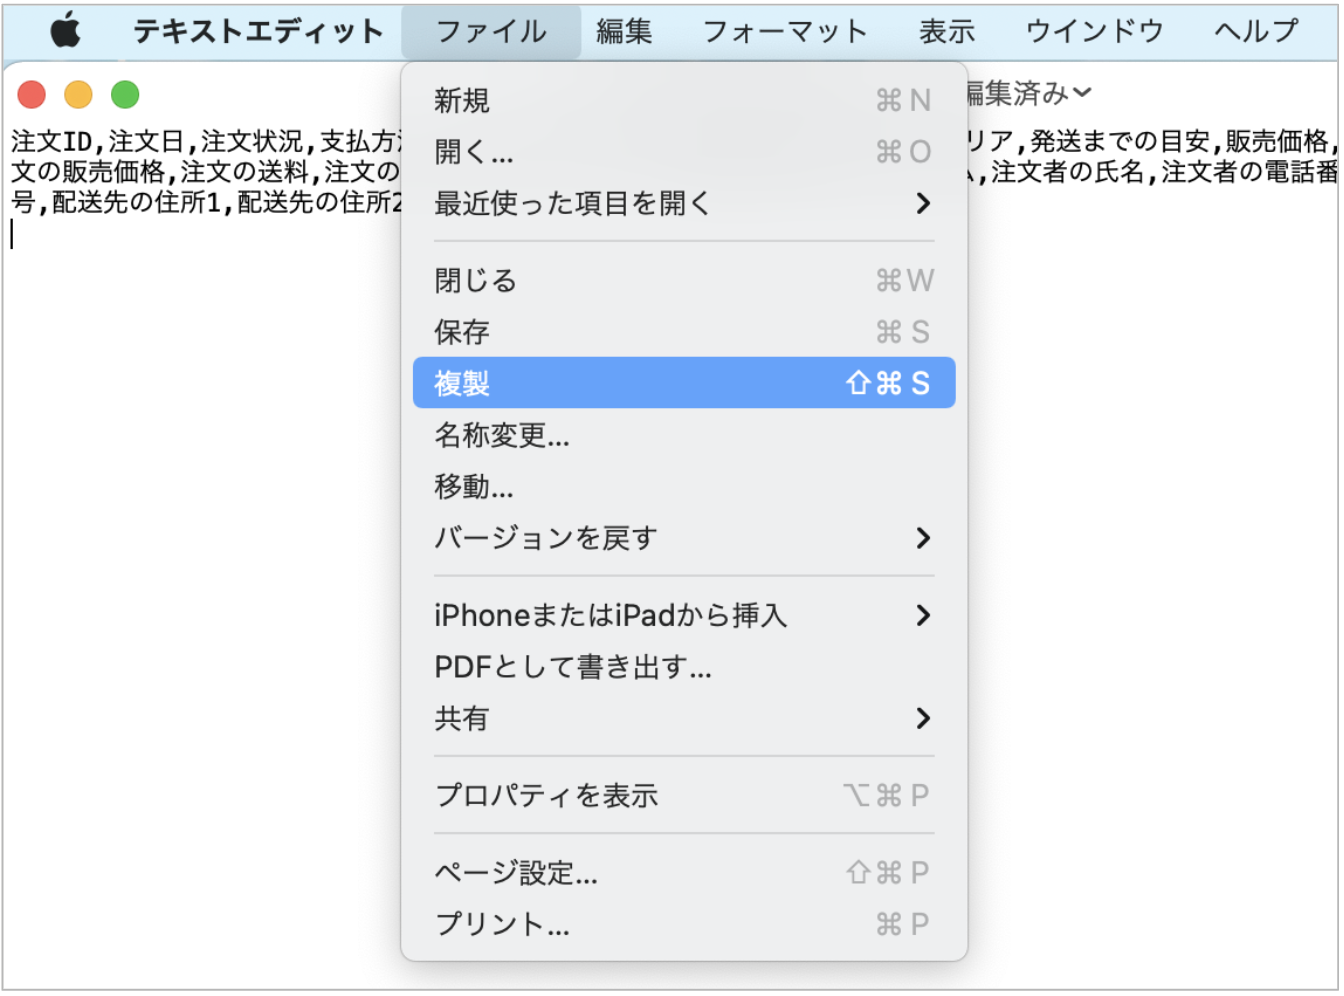Select the 移動... menu item
1344x996 pixels.
684,487
